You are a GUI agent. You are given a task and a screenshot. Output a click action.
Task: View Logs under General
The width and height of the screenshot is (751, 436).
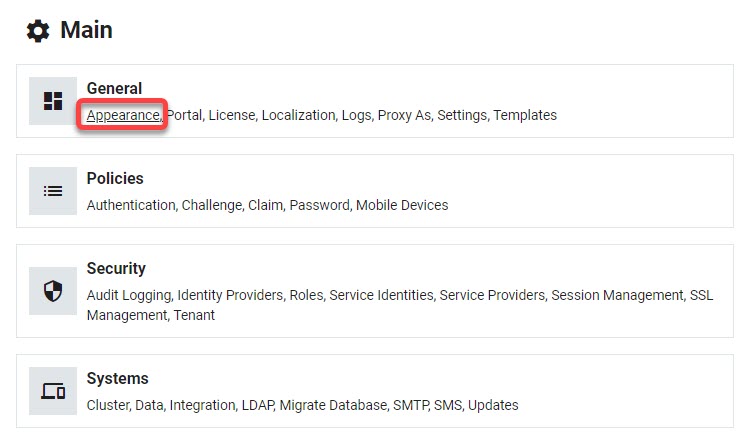pos(356,115)
